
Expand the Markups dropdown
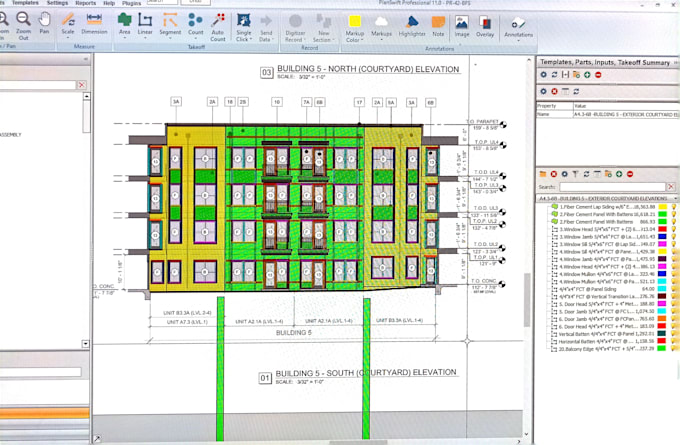pos(381,39)
